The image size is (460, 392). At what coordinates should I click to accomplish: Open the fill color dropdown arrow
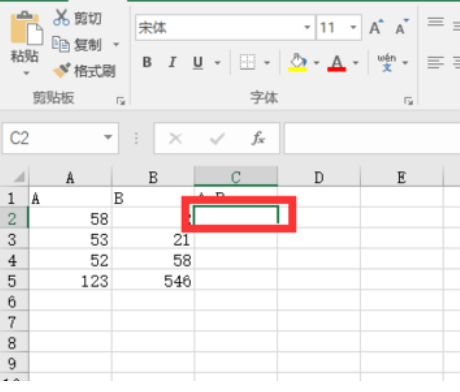click(316, 63)
